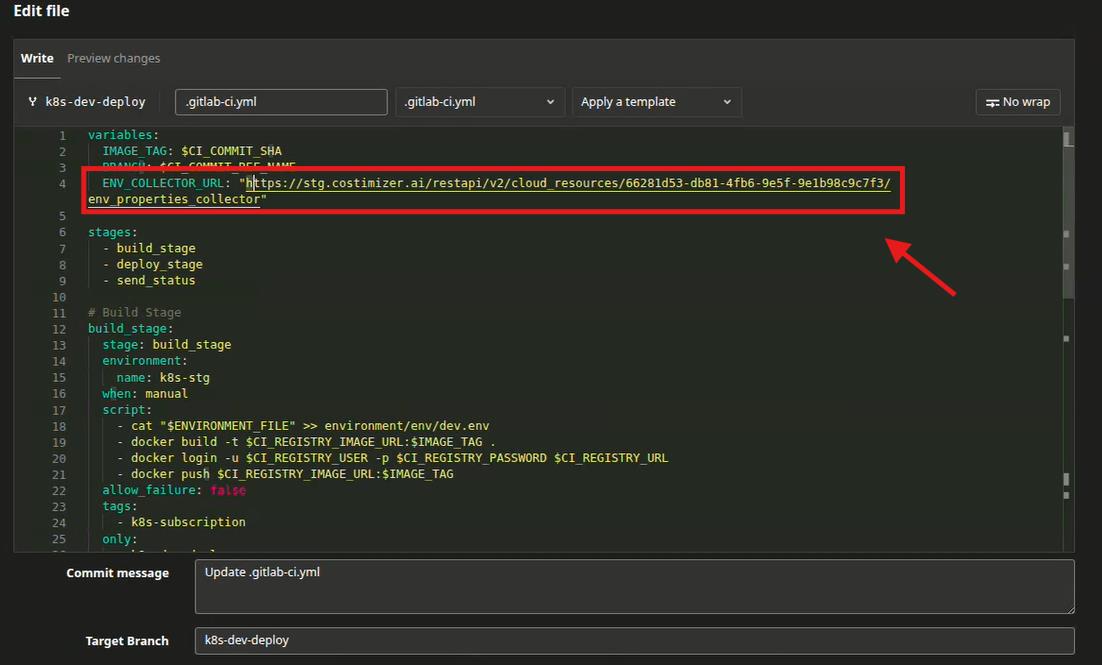Click 'build_stage:' job key on line 12
1102x665 pixels.
131,328
